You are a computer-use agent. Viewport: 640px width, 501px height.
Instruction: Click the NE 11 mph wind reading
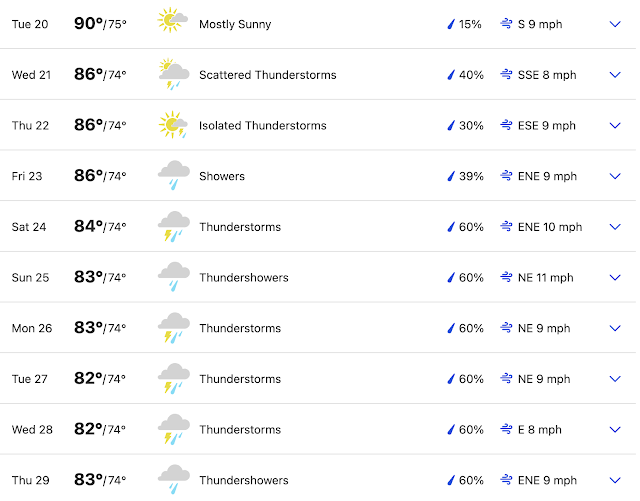coord(546,277)
